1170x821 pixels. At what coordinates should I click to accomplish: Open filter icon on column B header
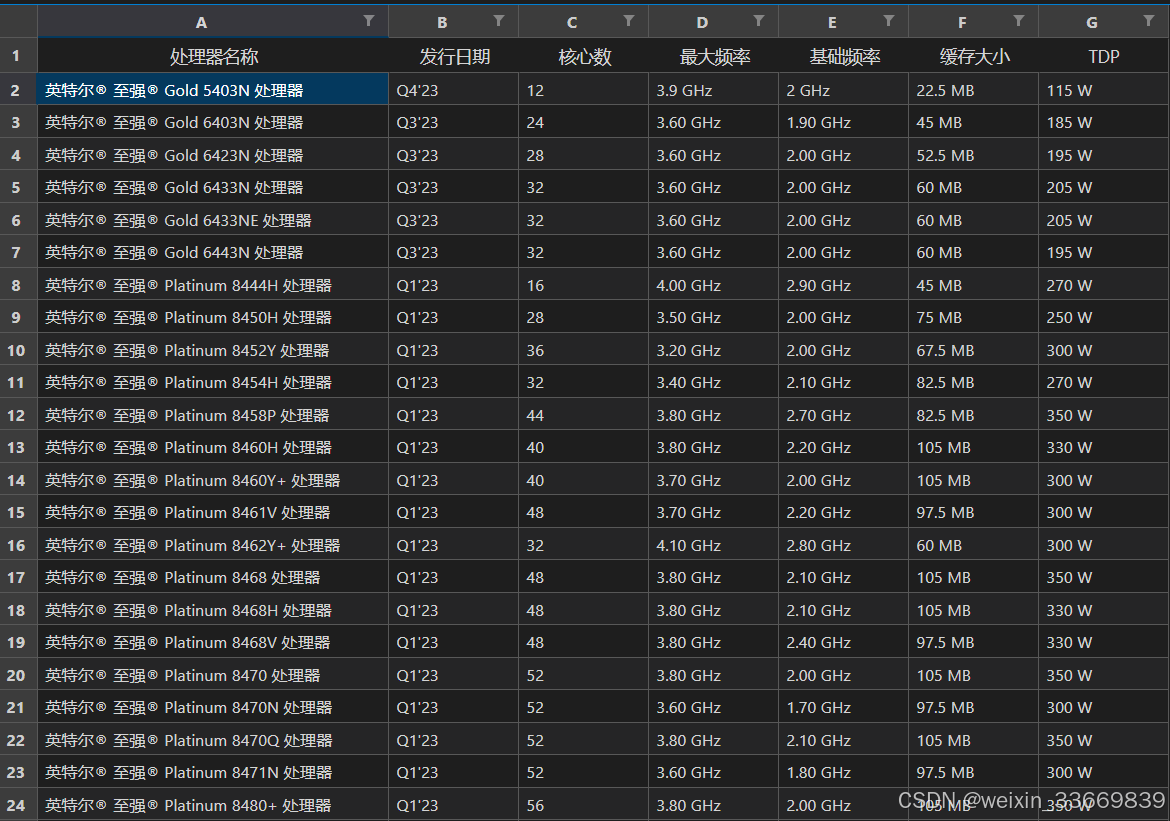(x=498, y=21)
